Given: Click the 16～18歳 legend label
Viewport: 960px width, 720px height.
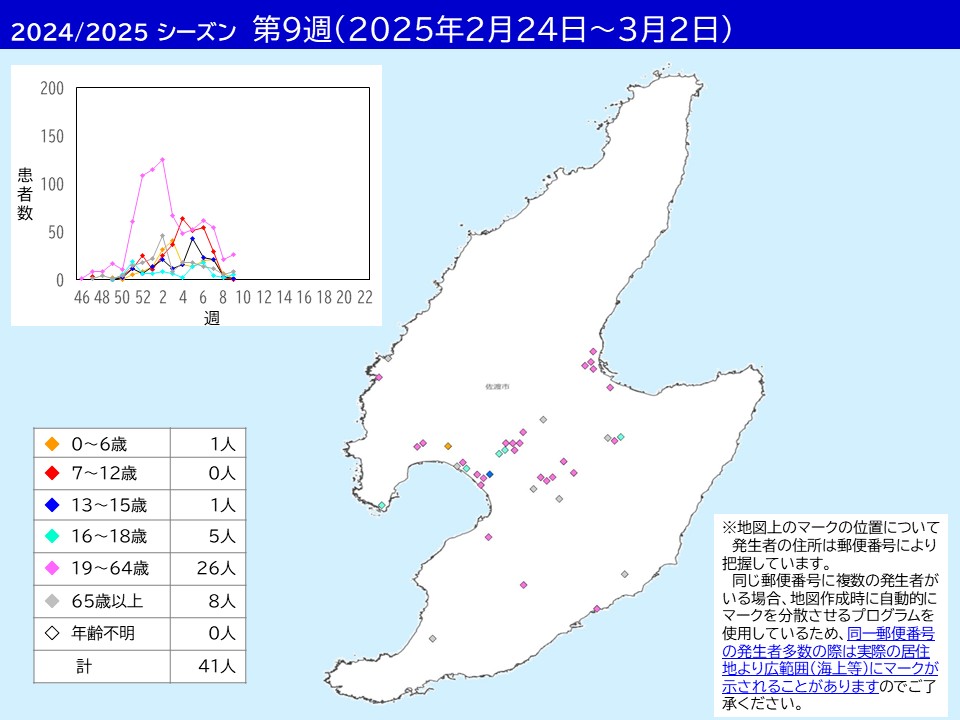Looking at the screenshot, I should click(109, 536).
